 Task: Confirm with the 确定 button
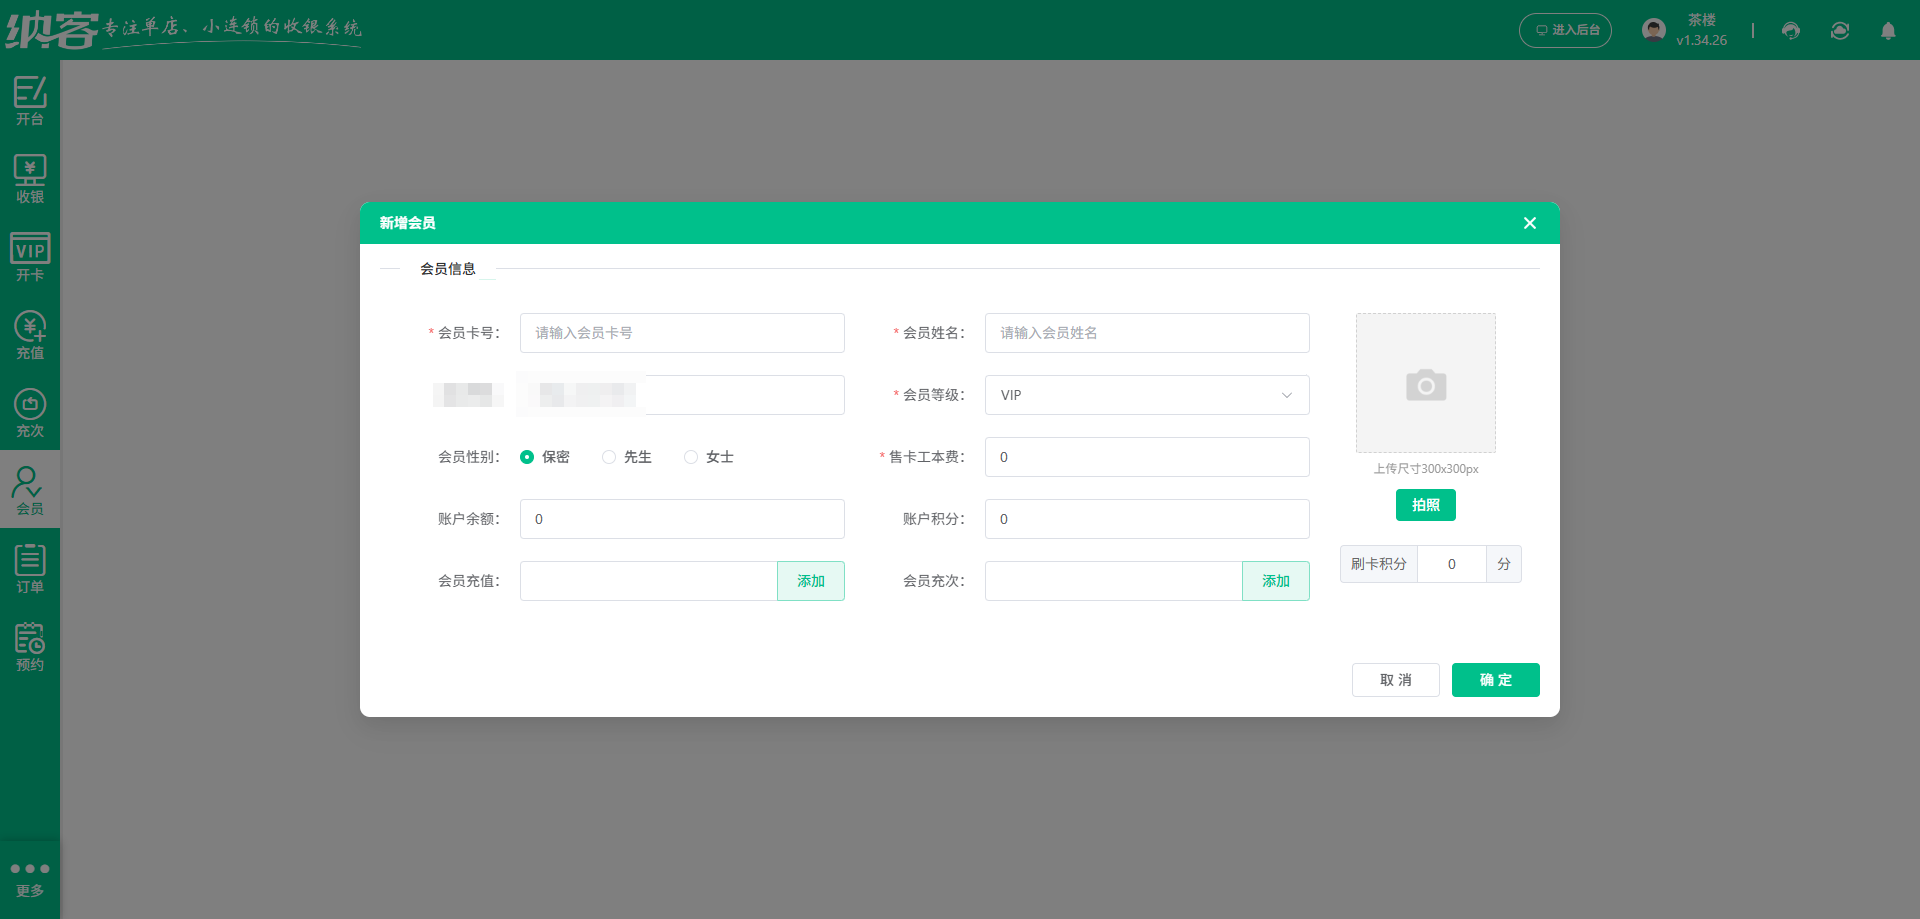click(1495, 680)
